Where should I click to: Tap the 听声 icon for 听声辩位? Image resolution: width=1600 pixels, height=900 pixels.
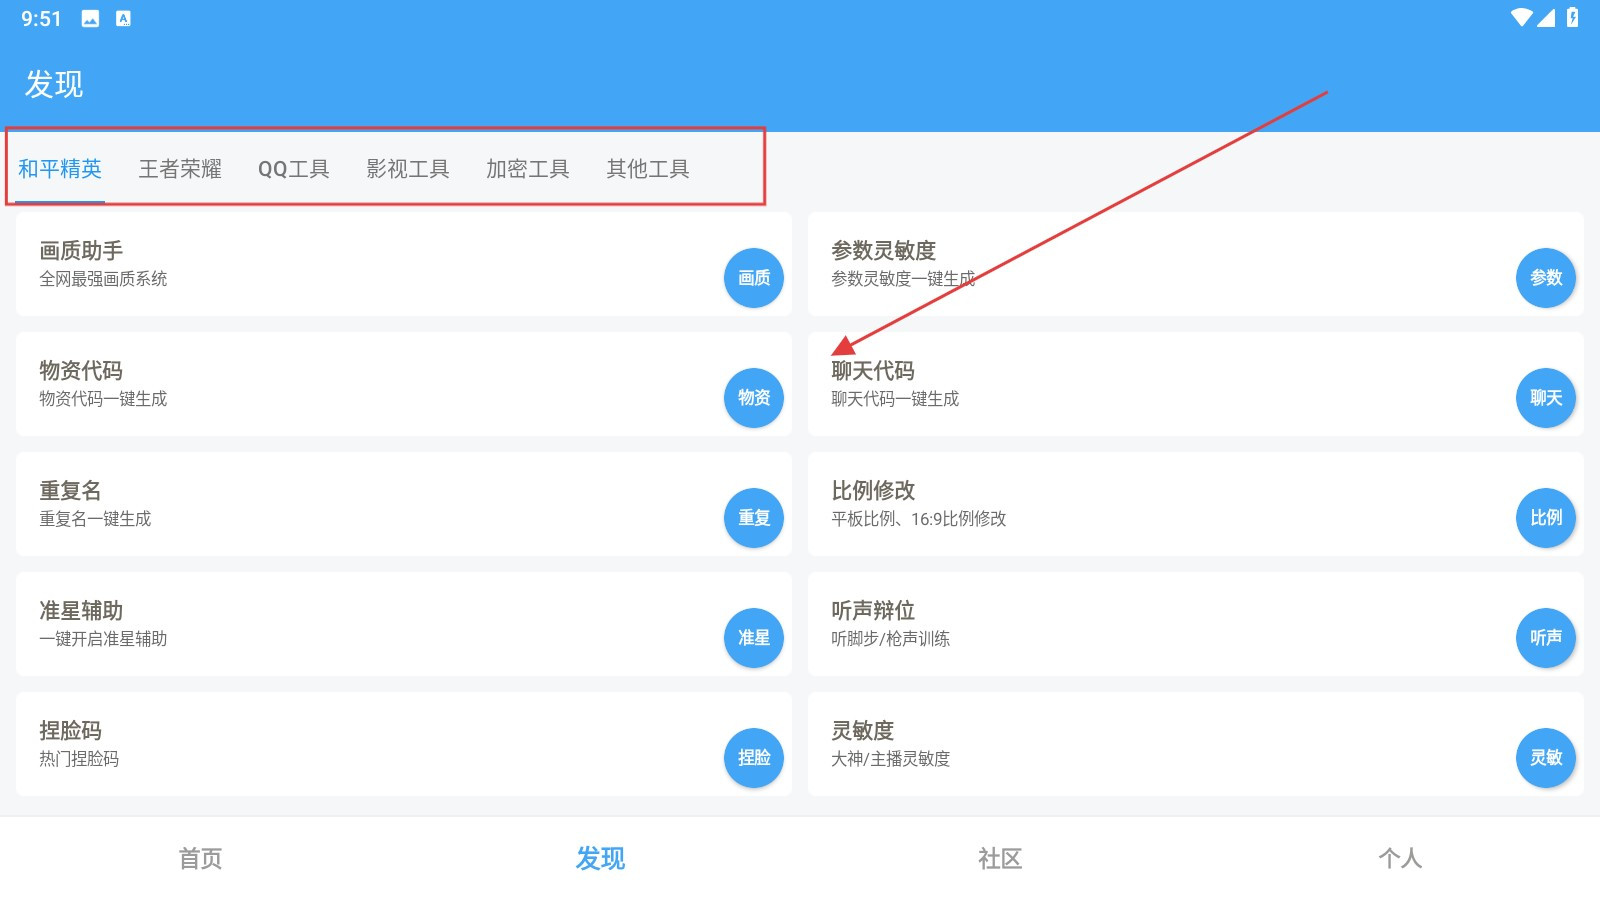pos(1545,638)
